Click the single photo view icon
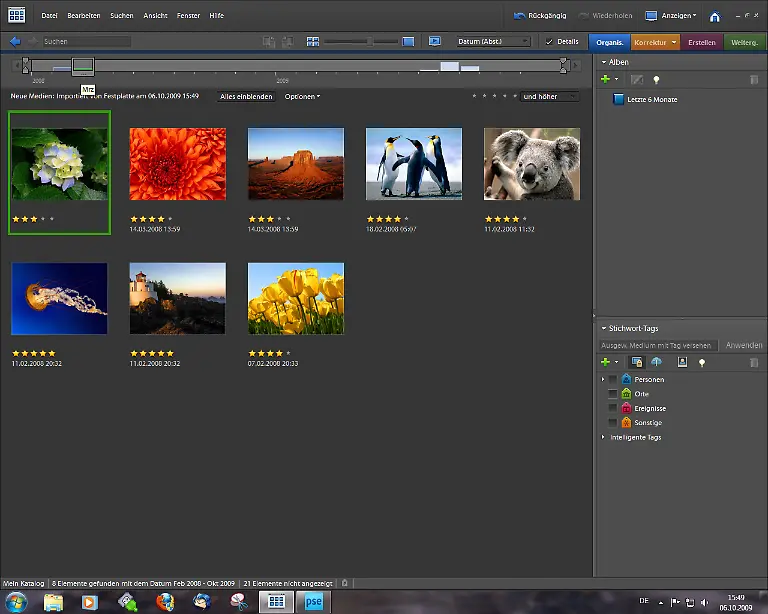768x614 pixels. click(408, 41)
